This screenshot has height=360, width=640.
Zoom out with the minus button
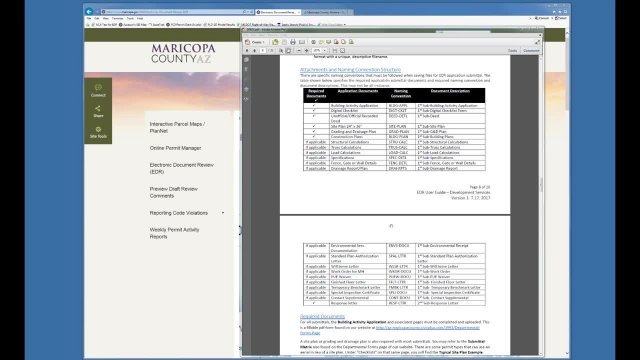click(299, 51)
